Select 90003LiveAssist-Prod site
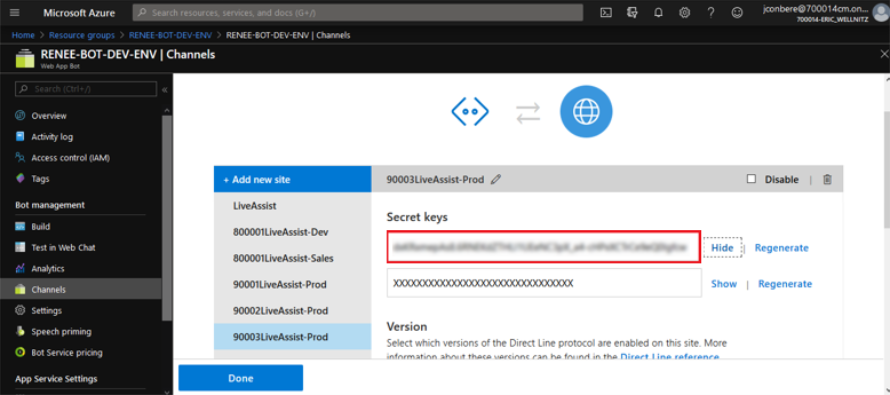 [x=292, y=337]
